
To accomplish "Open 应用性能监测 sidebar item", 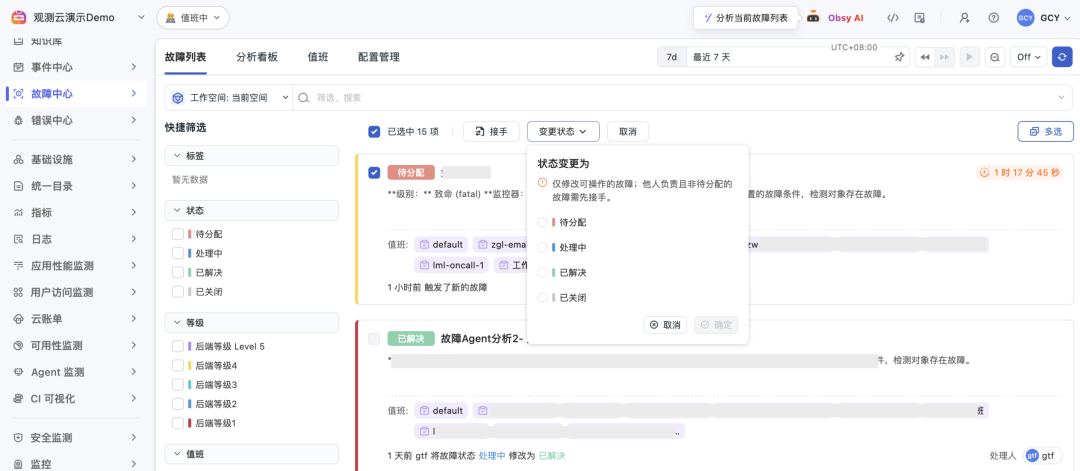I will coord(76,266).
